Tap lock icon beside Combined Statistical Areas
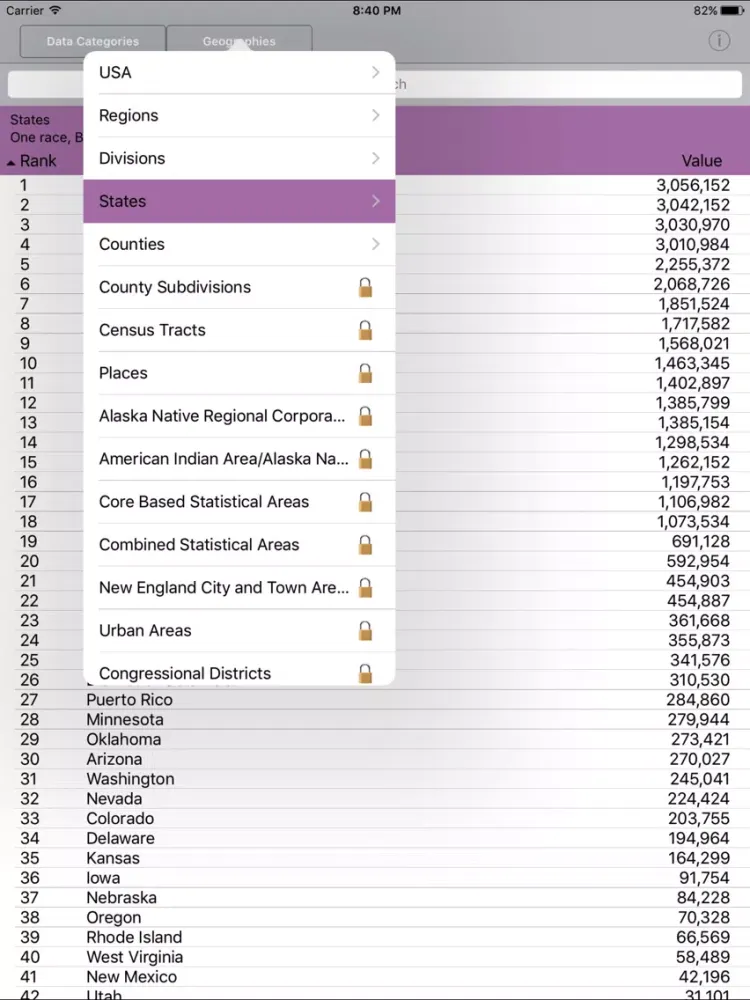This screenshot has width=750, height=1000. coord(365,545)
